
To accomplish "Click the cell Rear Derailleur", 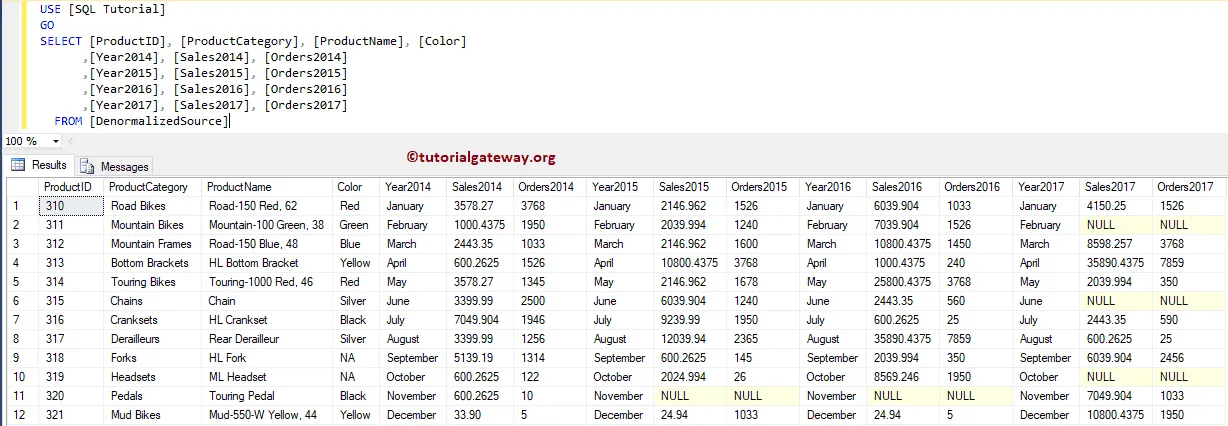I will pos(267,339).
